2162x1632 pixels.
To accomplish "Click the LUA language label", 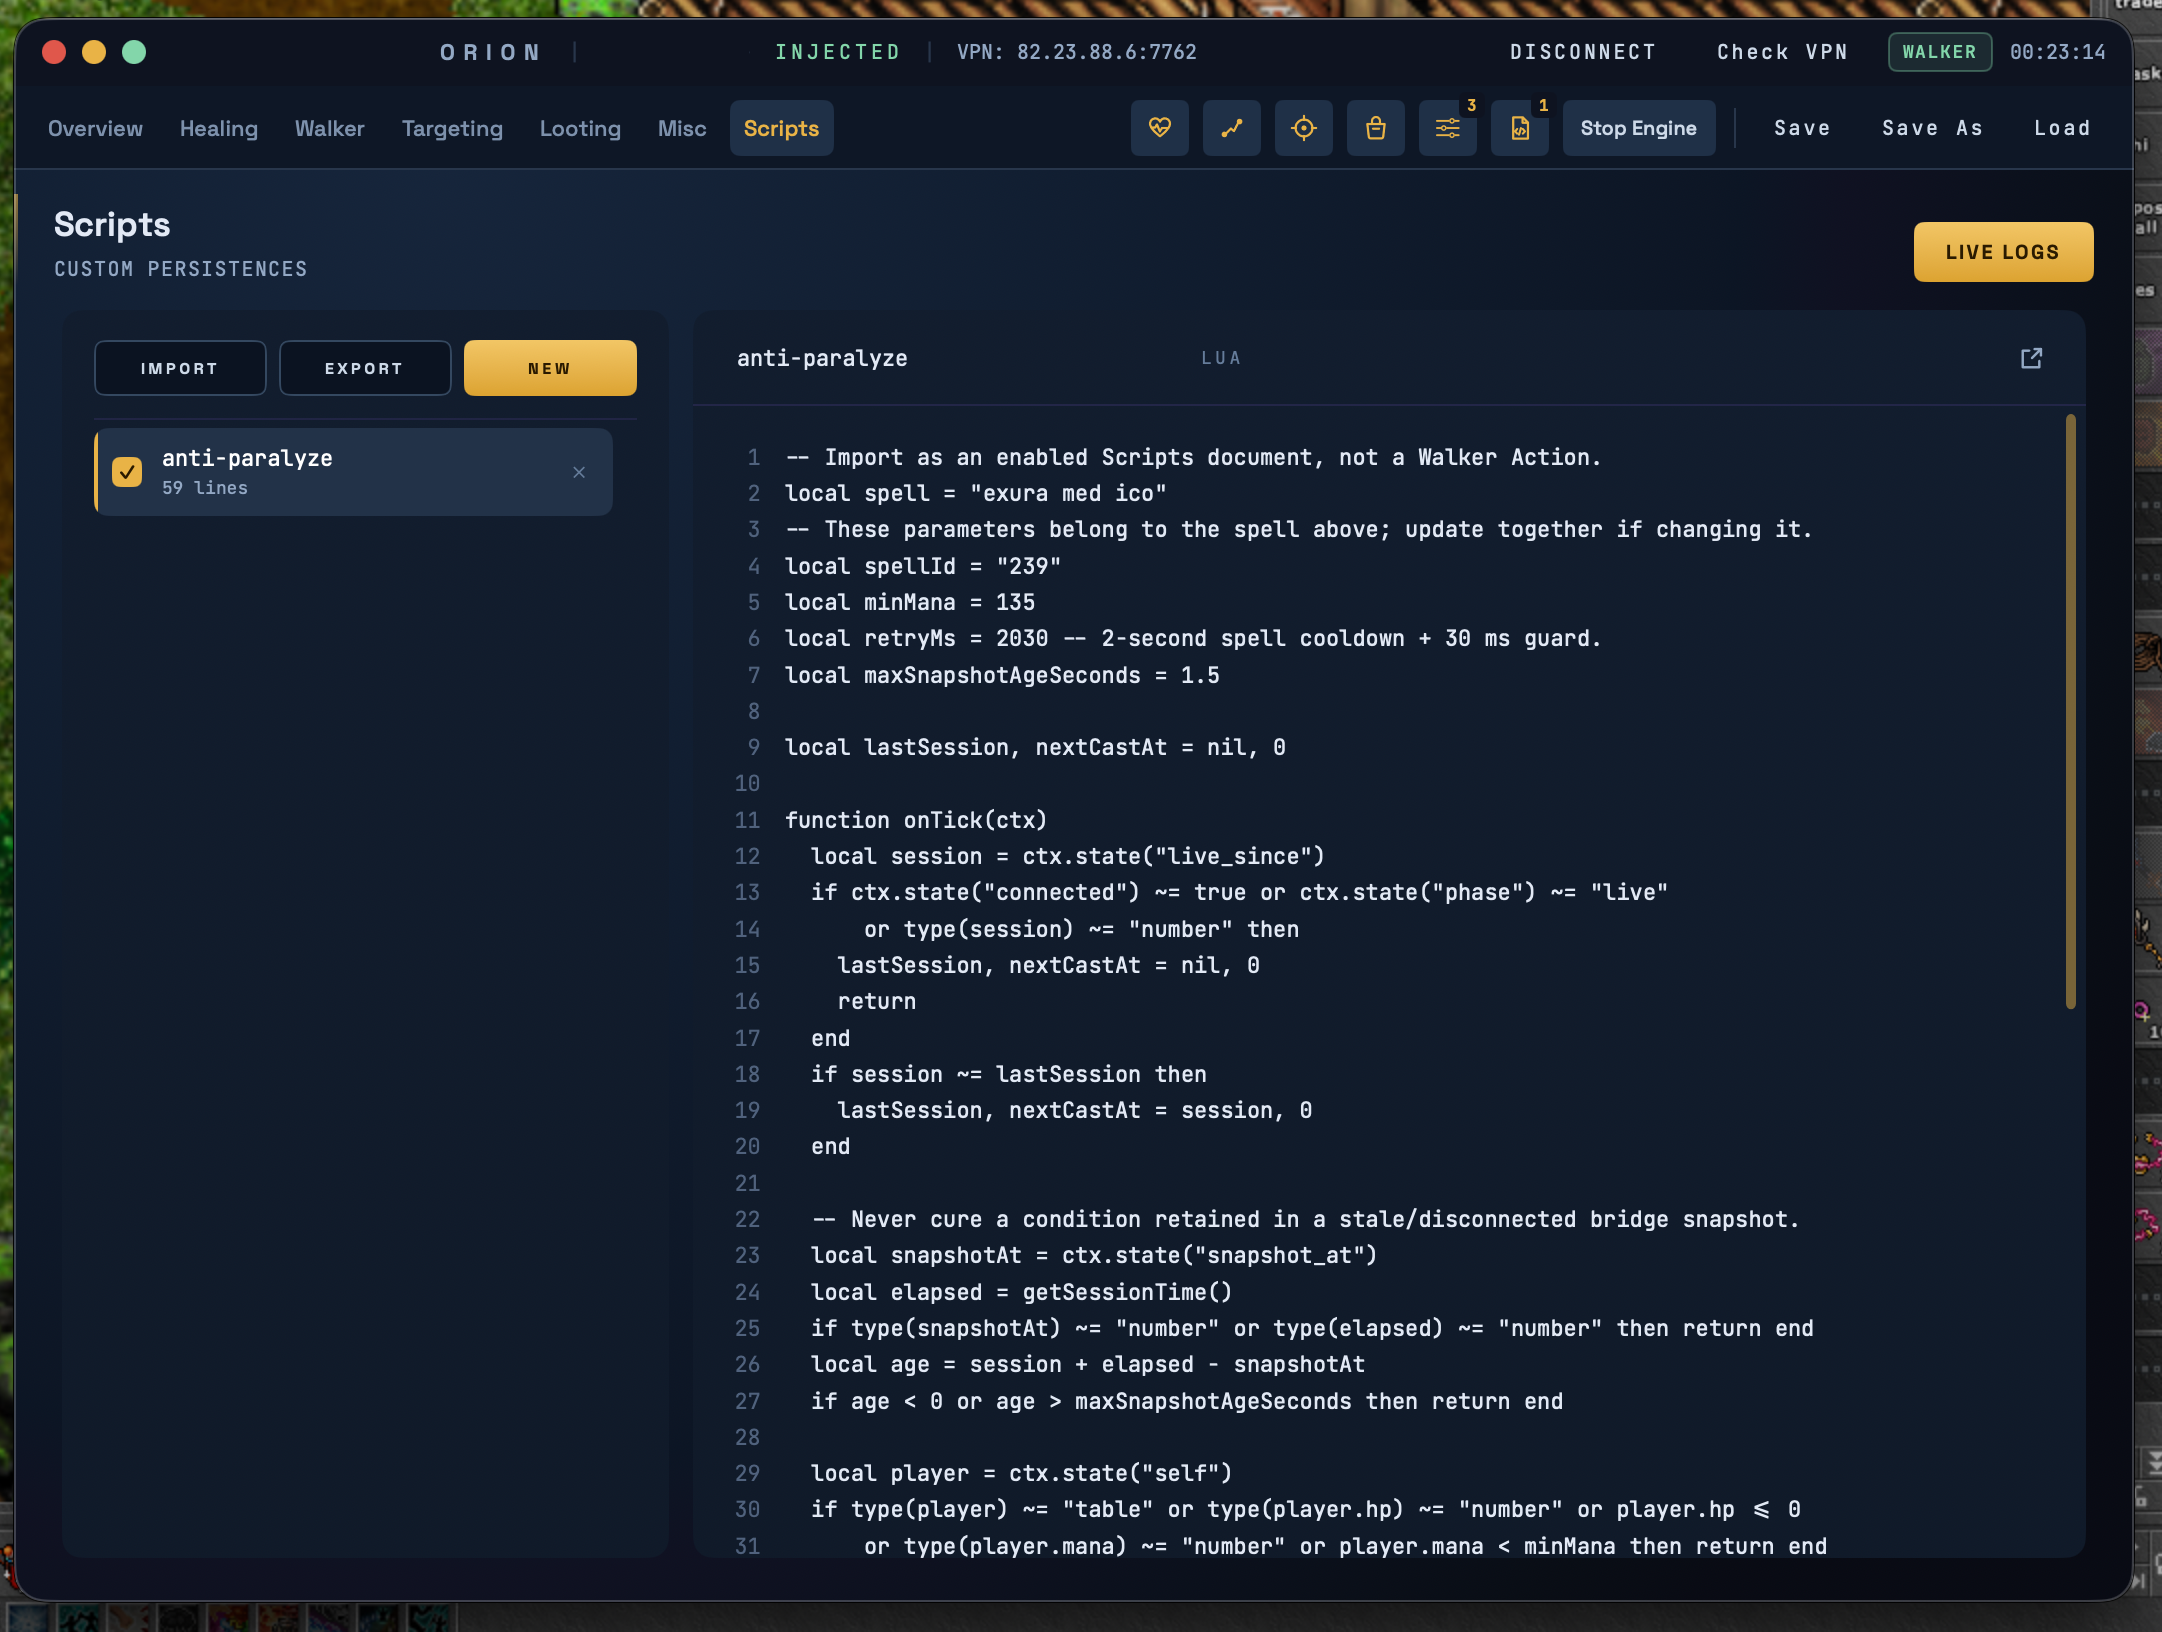I will 1221,358.
